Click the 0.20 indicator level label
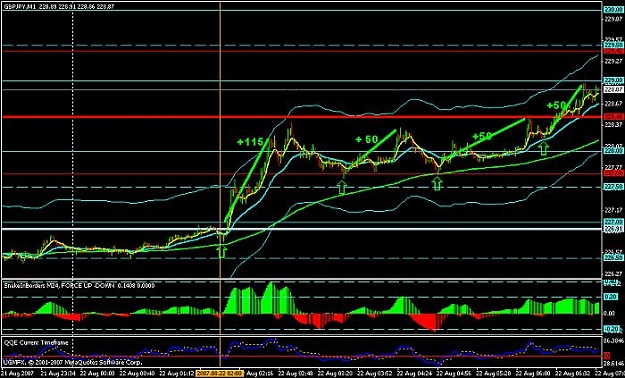Viewport: 625px width, 378px height. tap(612, 297)
